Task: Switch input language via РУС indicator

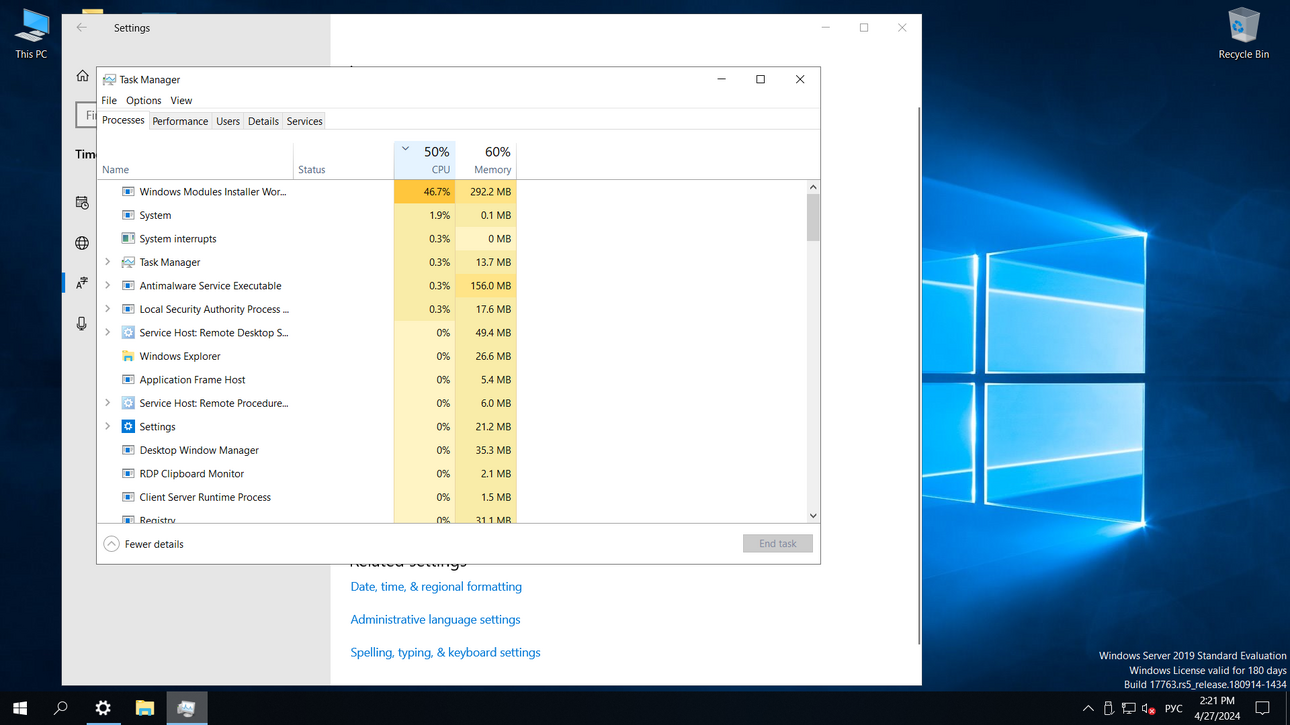Action: pyautogui.click(x=1174, y=708)
